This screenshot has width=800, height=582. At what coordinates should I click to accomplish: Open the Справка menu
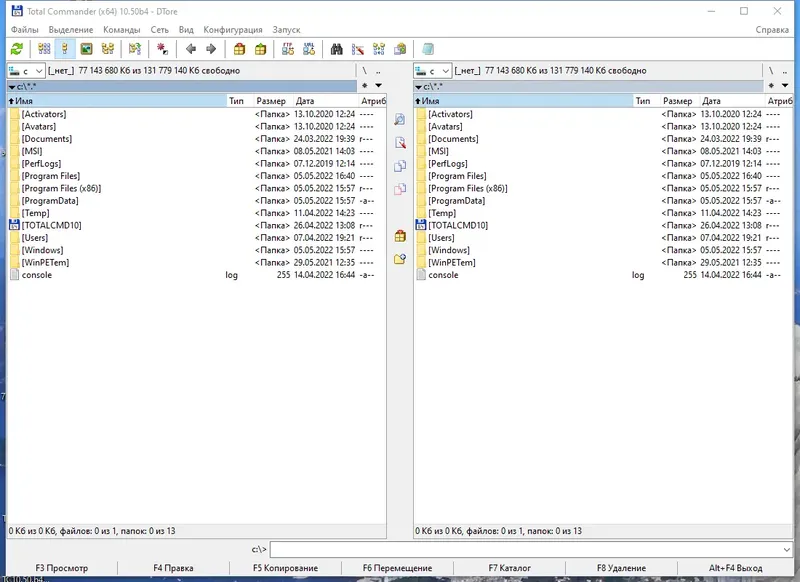(772, 30)
